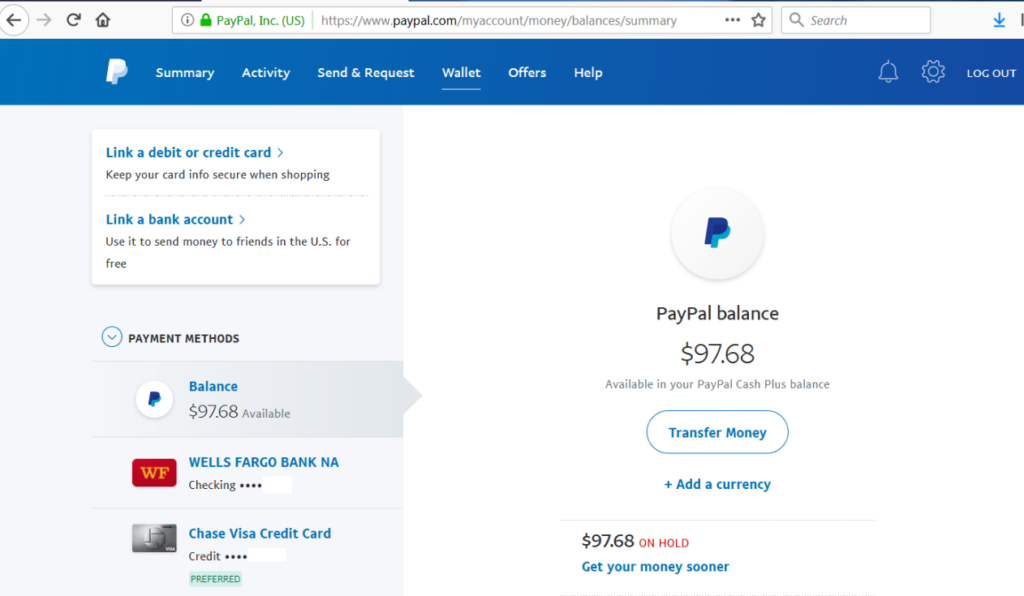Image resolution: width=1024 pixels, height=596 pixels.
Task: Click Link a bank account
Action: [169, 219]
